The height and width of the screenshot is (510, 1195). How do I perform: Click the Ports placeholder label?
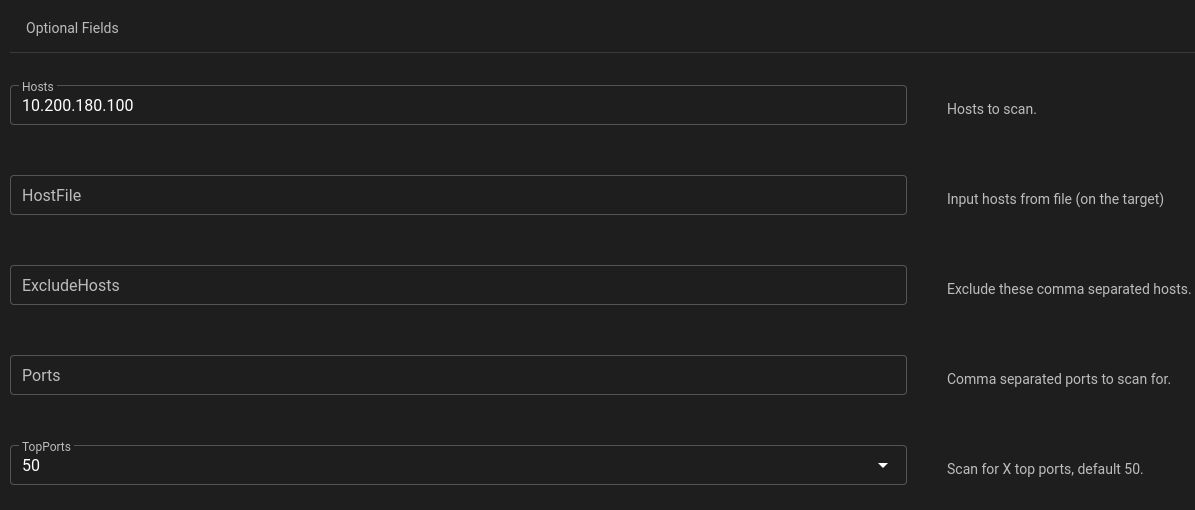(41, 375)
